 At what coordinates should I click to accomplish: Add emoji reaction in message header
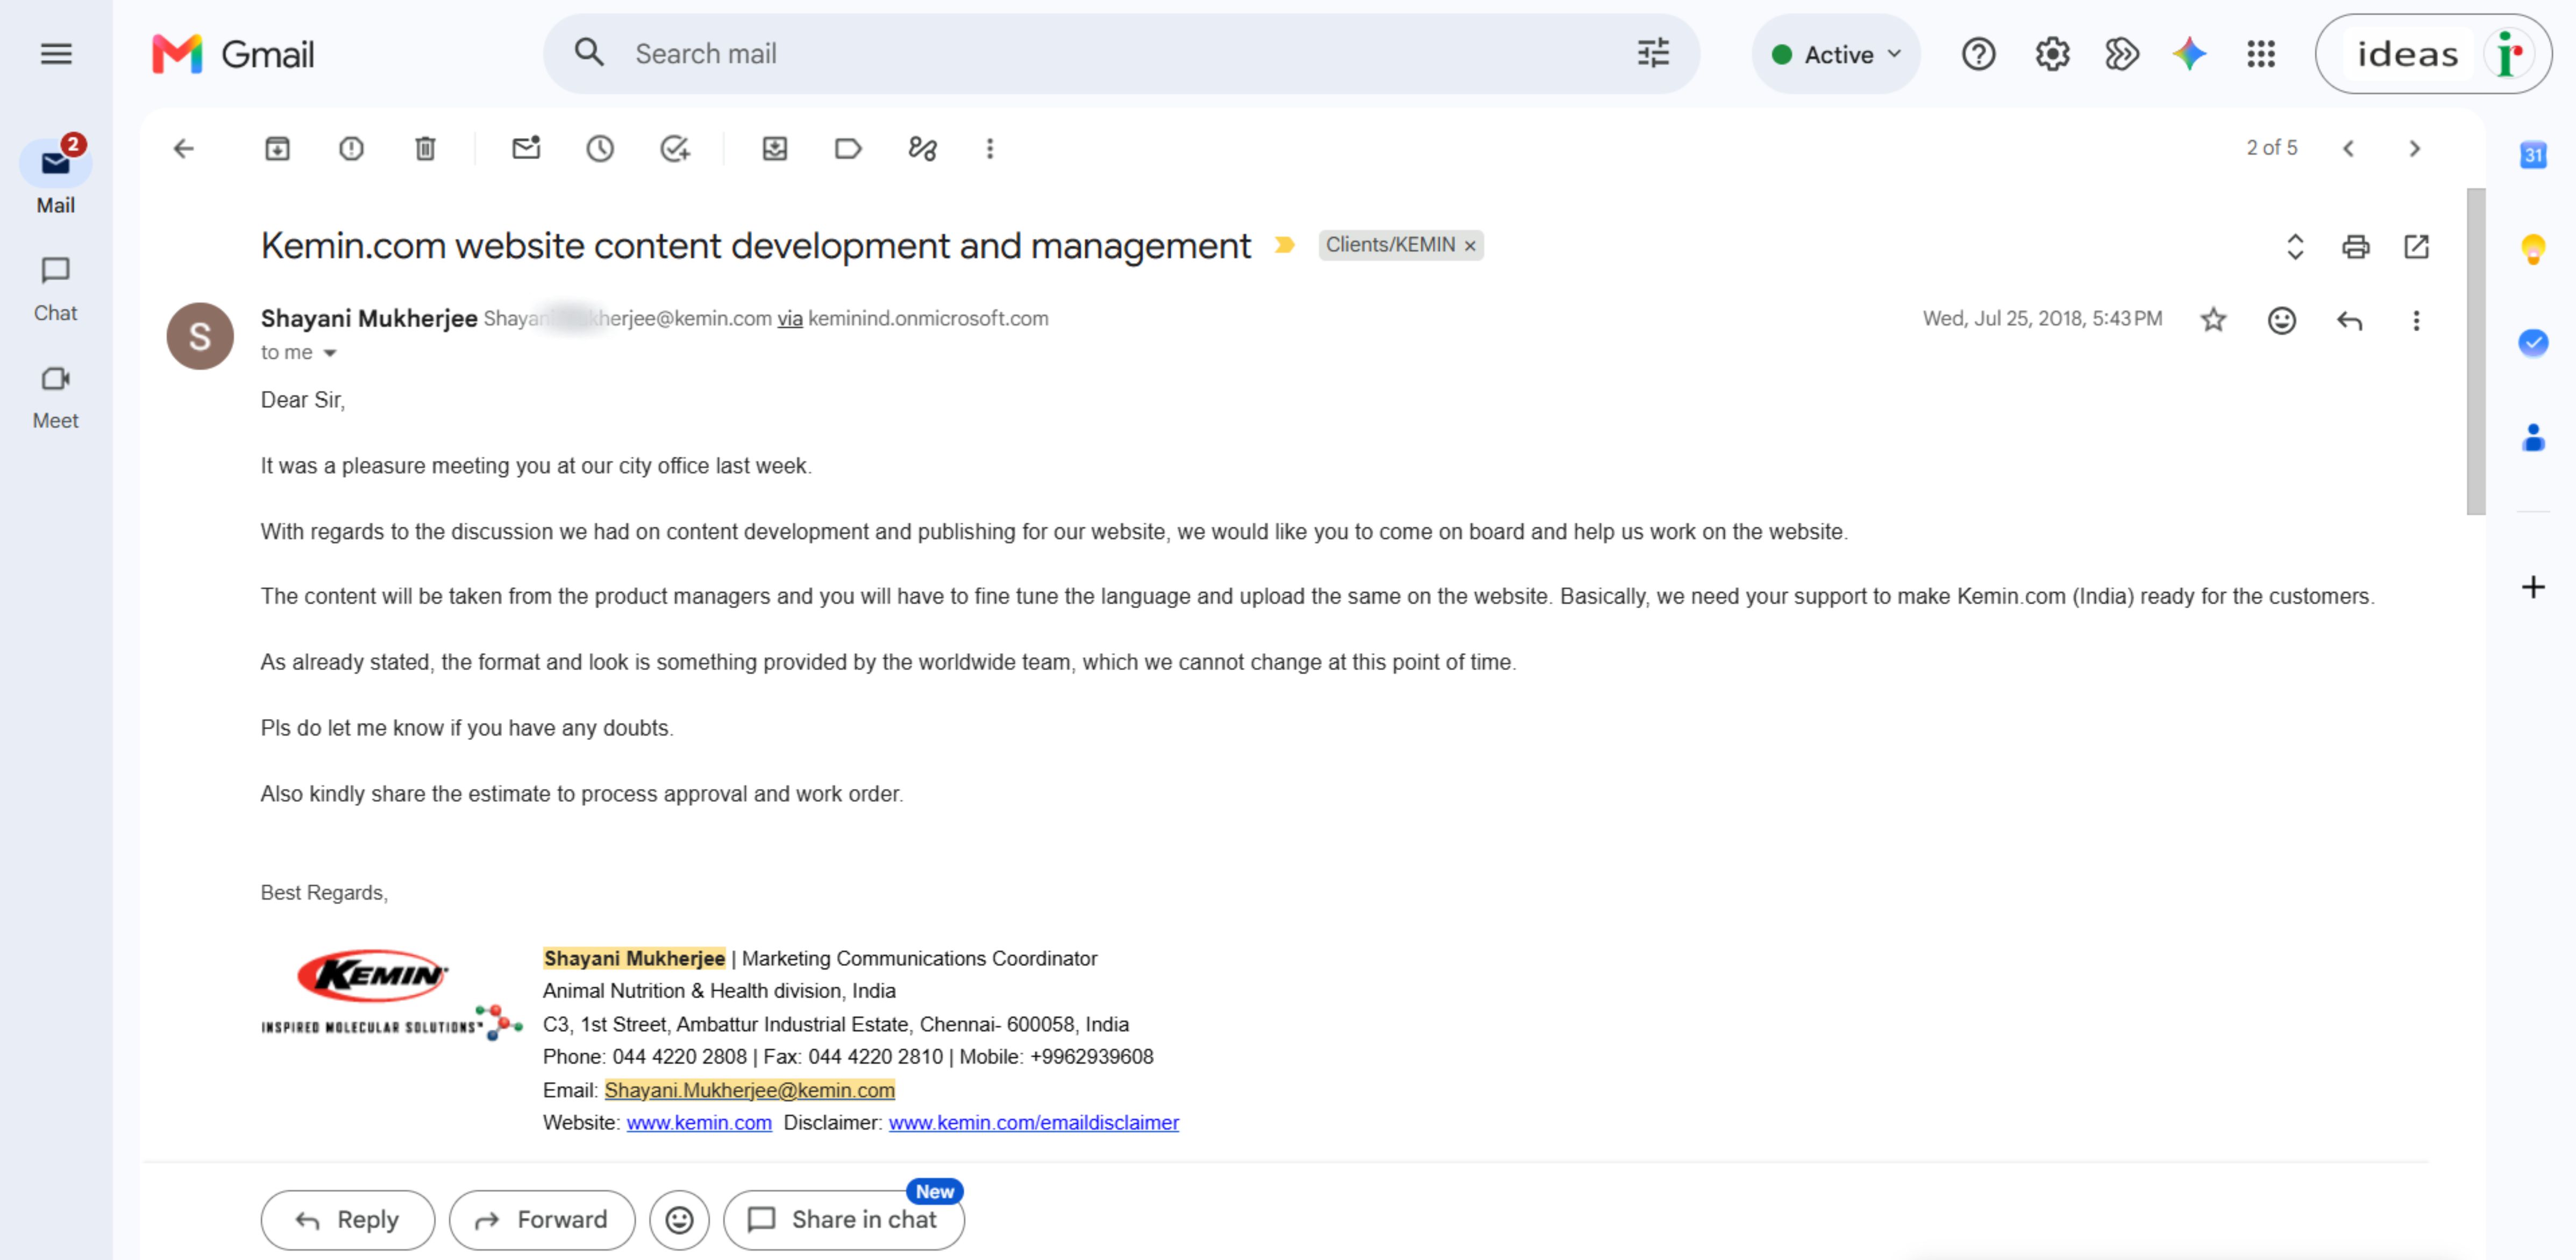[x=2281, y=320]
